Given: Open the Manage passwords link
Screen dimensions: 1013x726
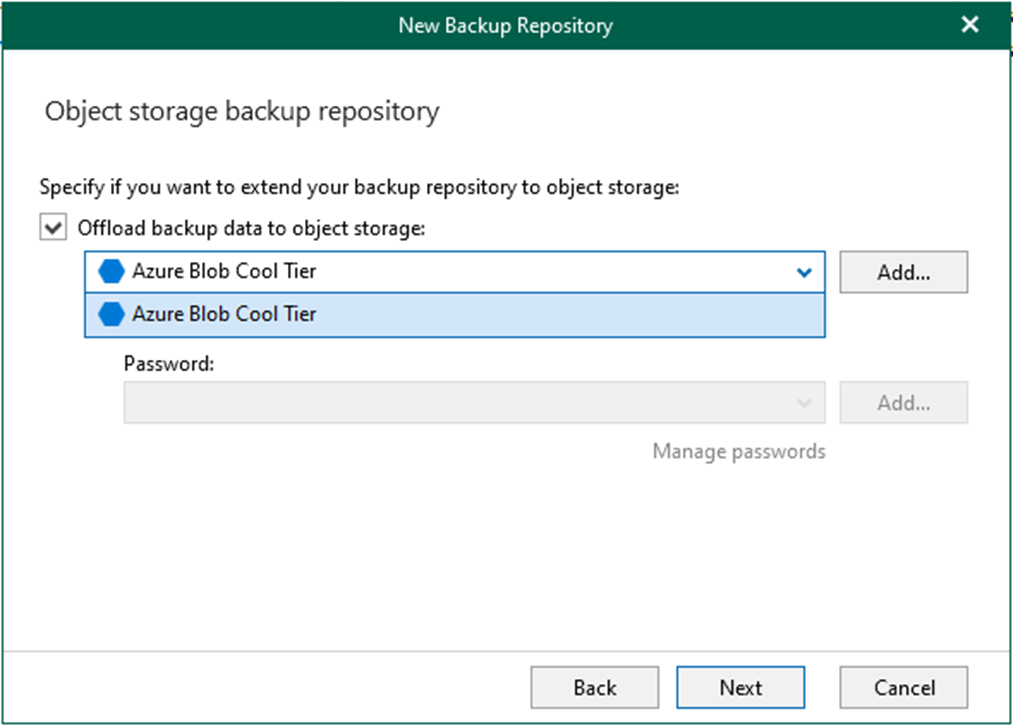Looking at the screenshot, I should 738,451.
